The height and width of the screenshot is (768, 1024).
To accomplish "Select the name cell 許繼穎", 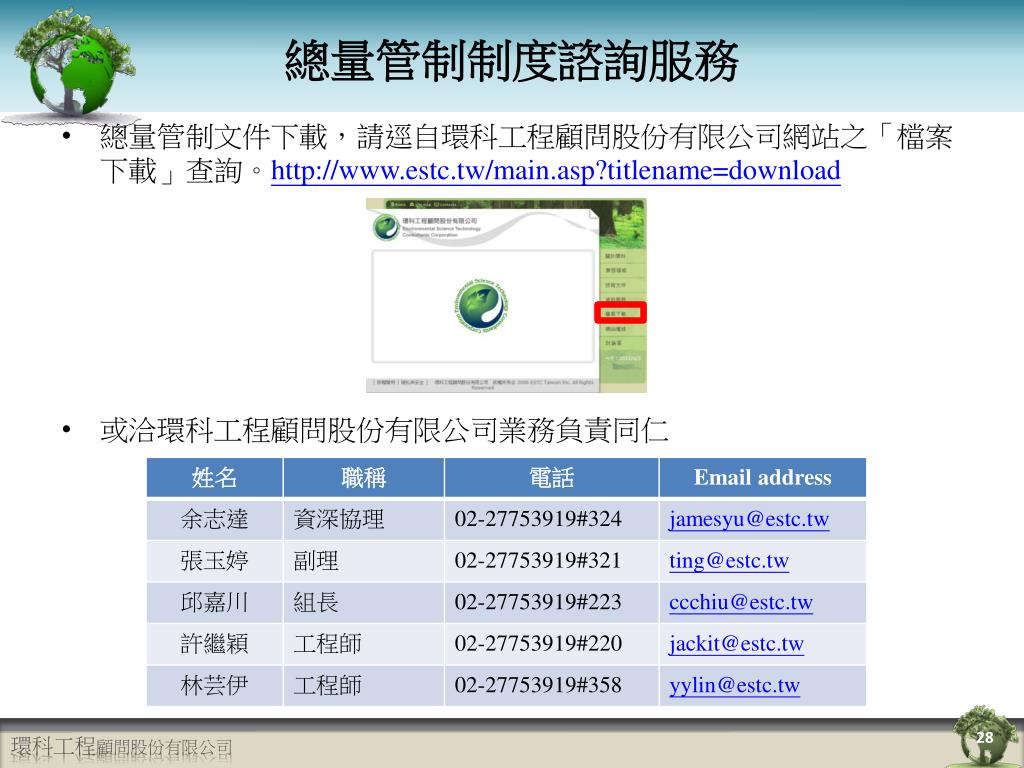I will [x=214, y=644].
